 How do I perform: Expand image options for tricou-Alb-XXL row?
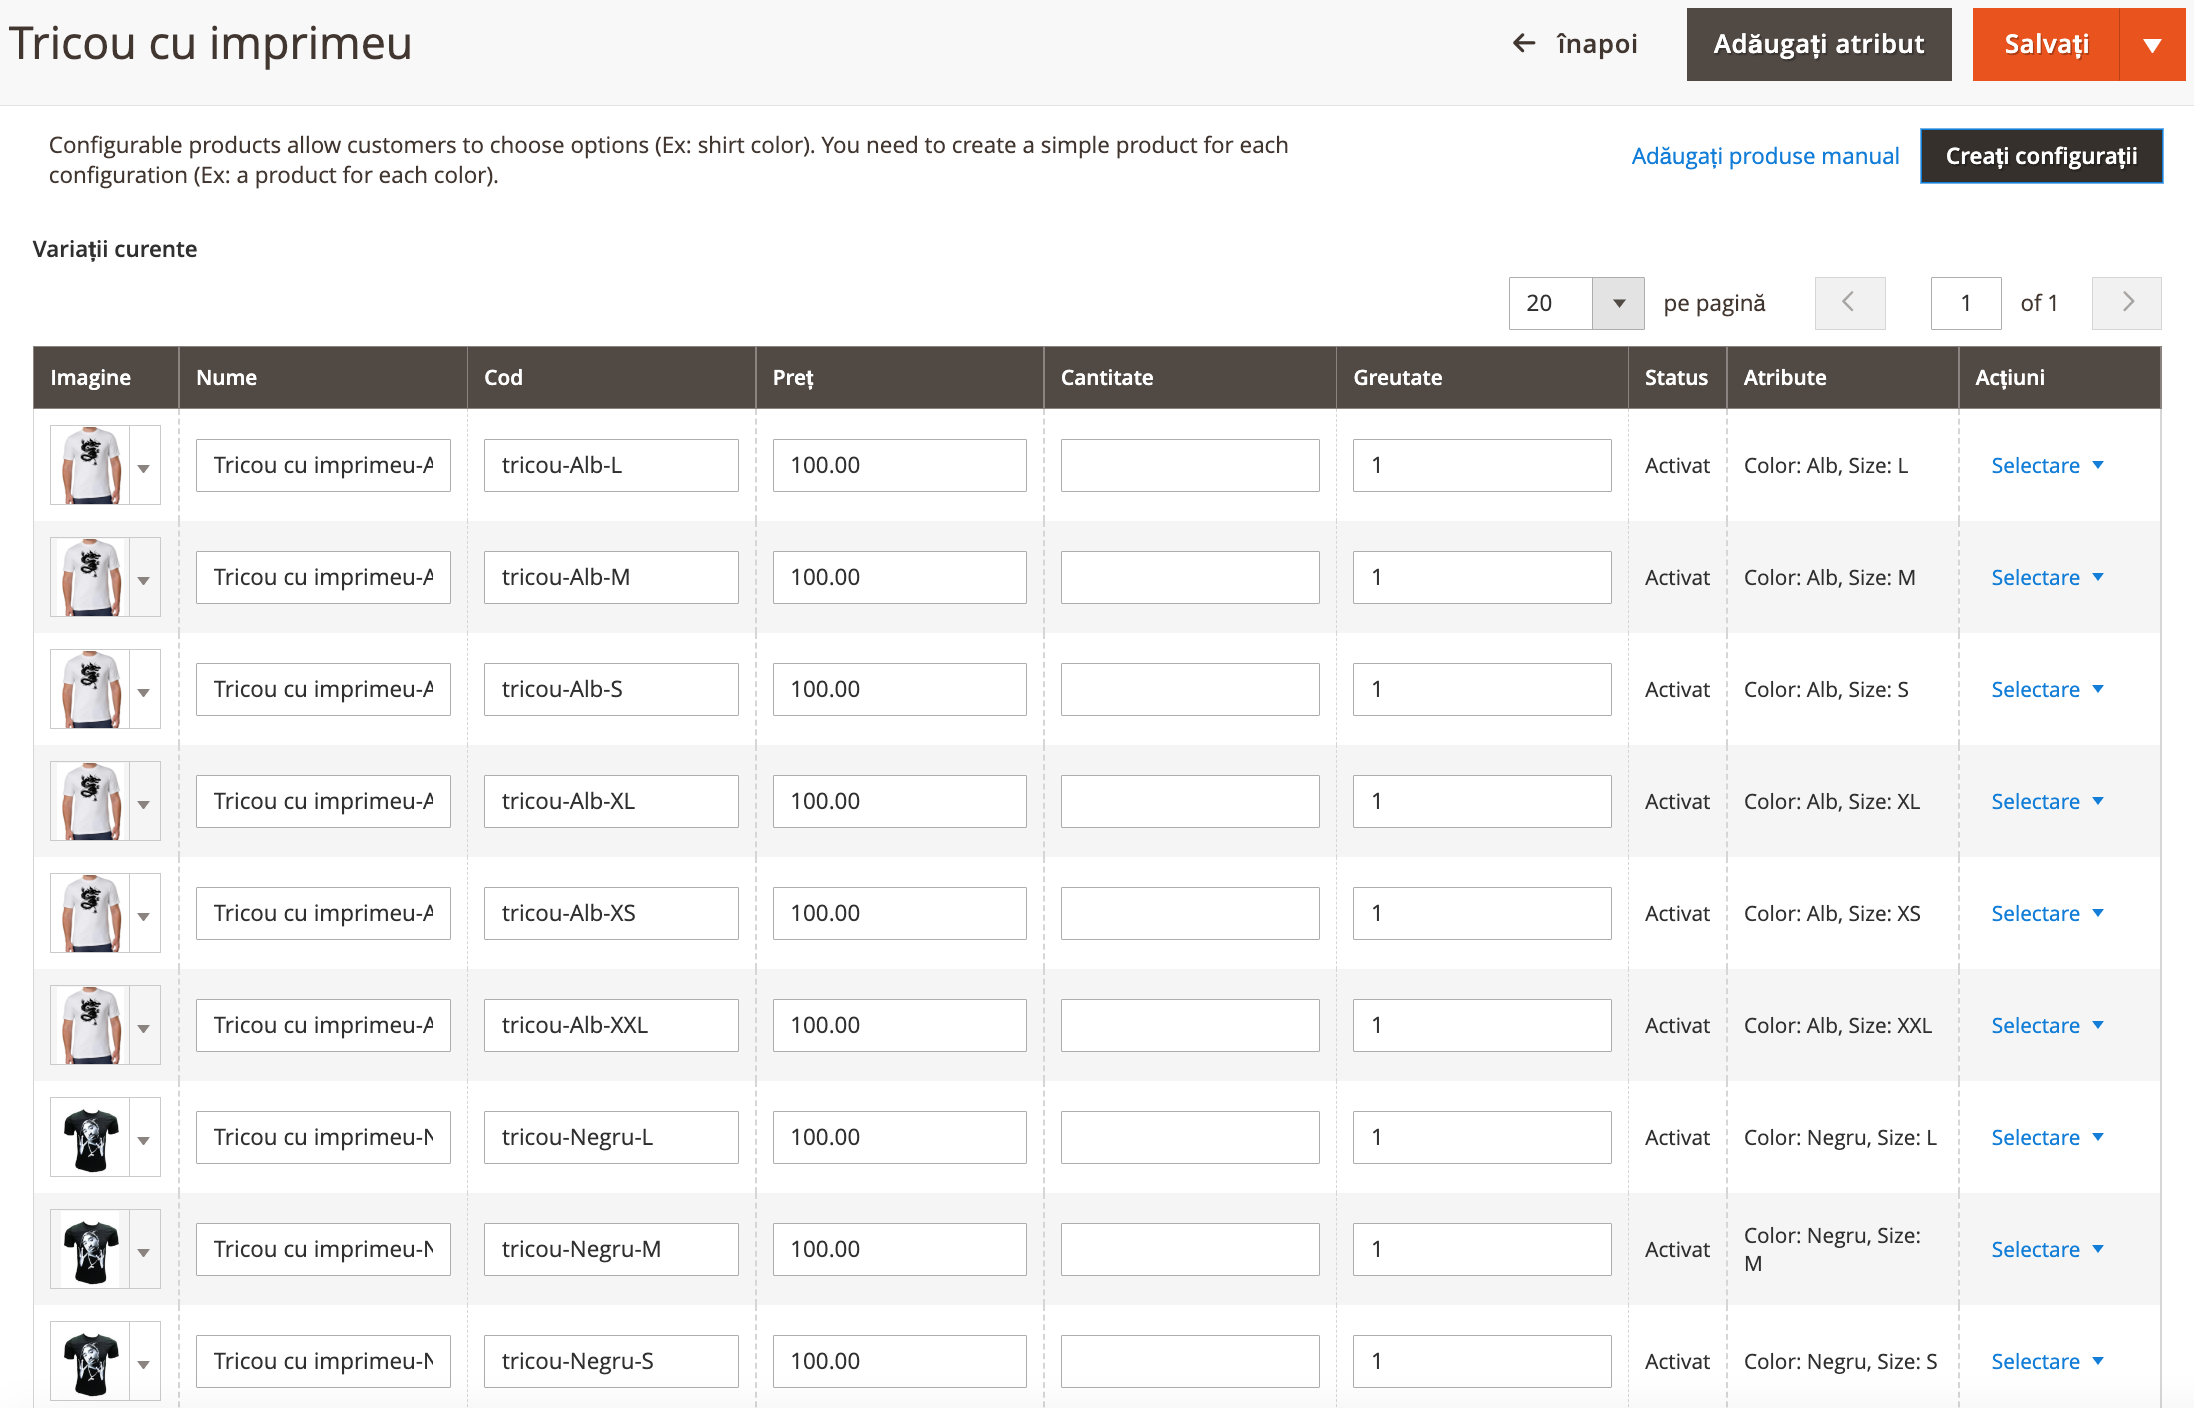click(x=144, y=1025)
